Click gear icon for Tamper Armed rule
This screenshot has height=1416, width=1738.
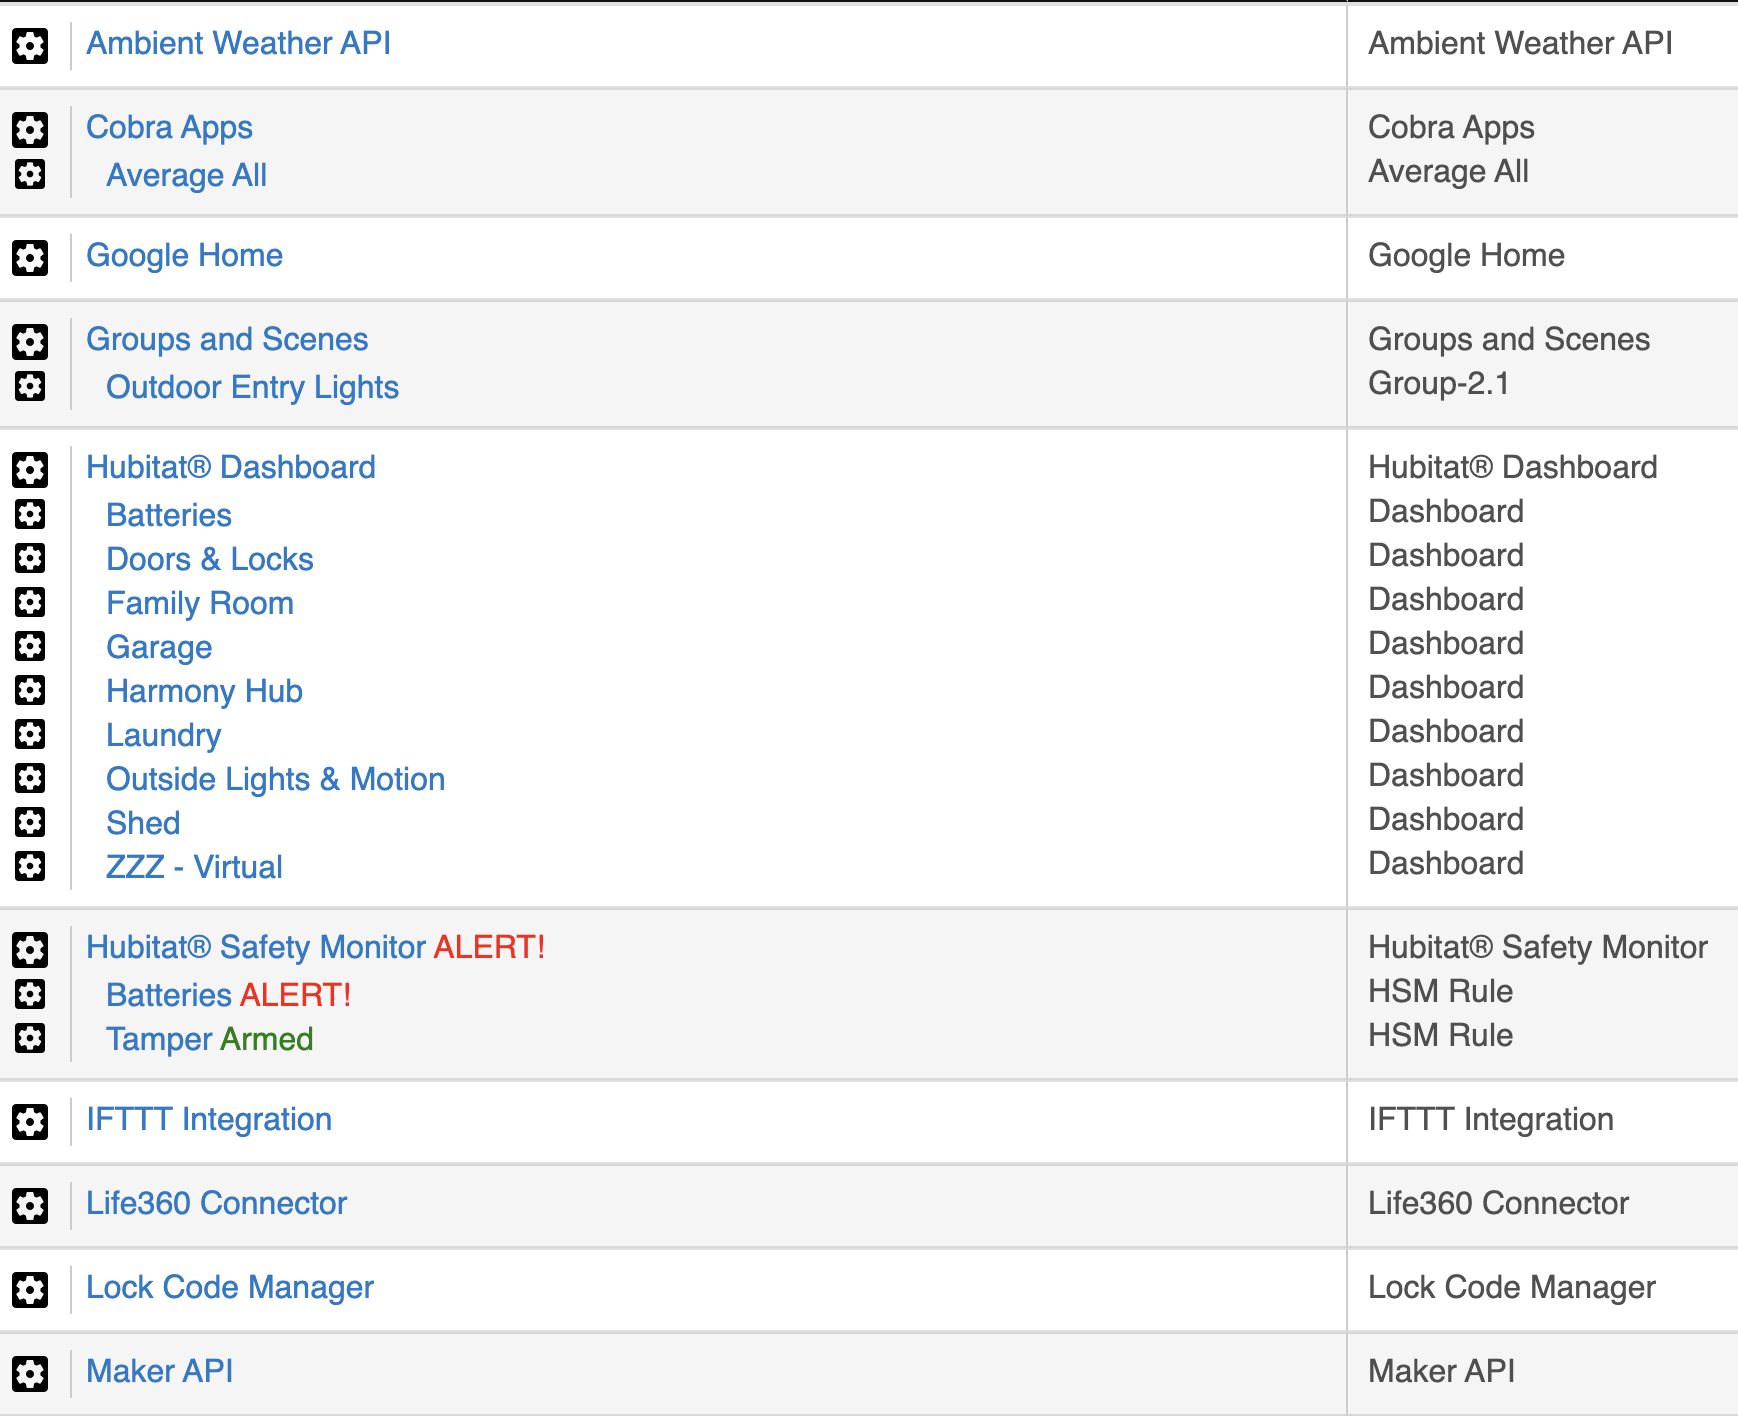pyautogui.click(x=30, y=1038)
